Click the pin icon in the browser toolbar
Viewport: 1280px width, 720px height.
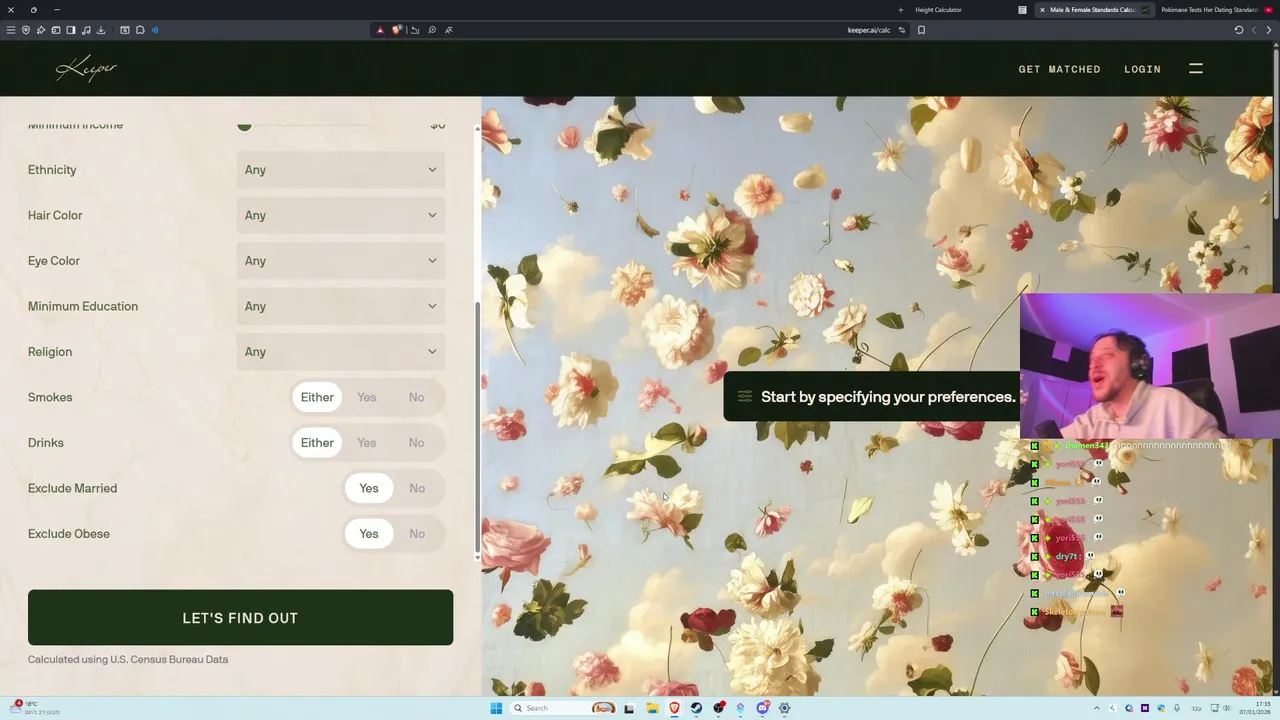41,30
